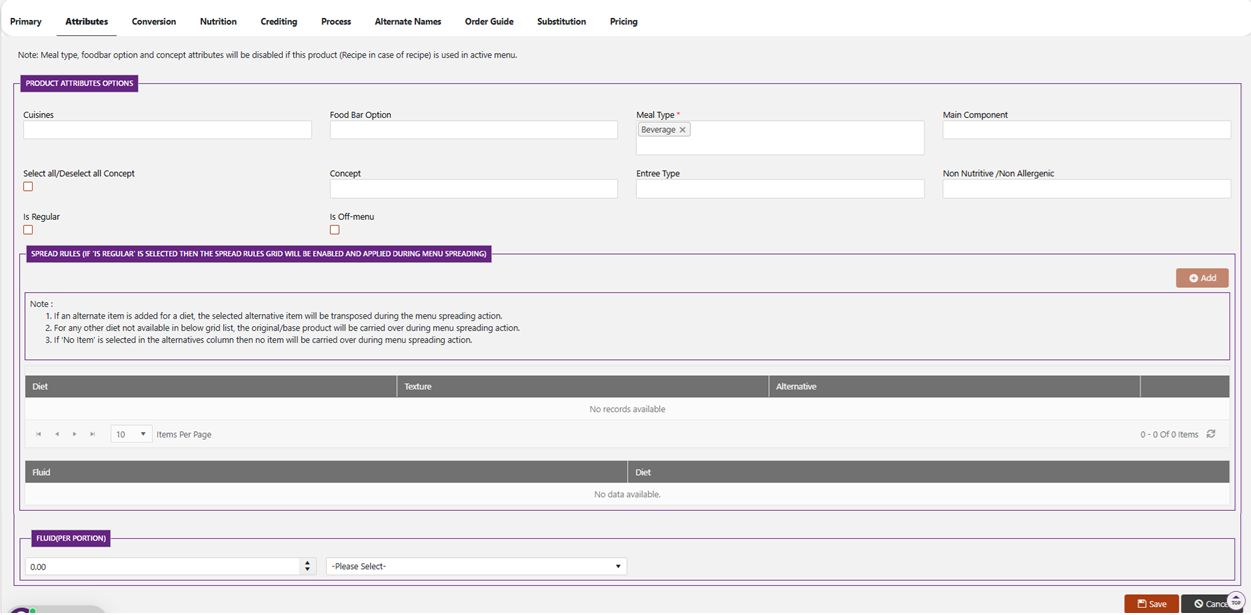Click the Product Attributes Options heading
Image resolution: width=1251 pixels, height=615 pixels.
point(79,84)
